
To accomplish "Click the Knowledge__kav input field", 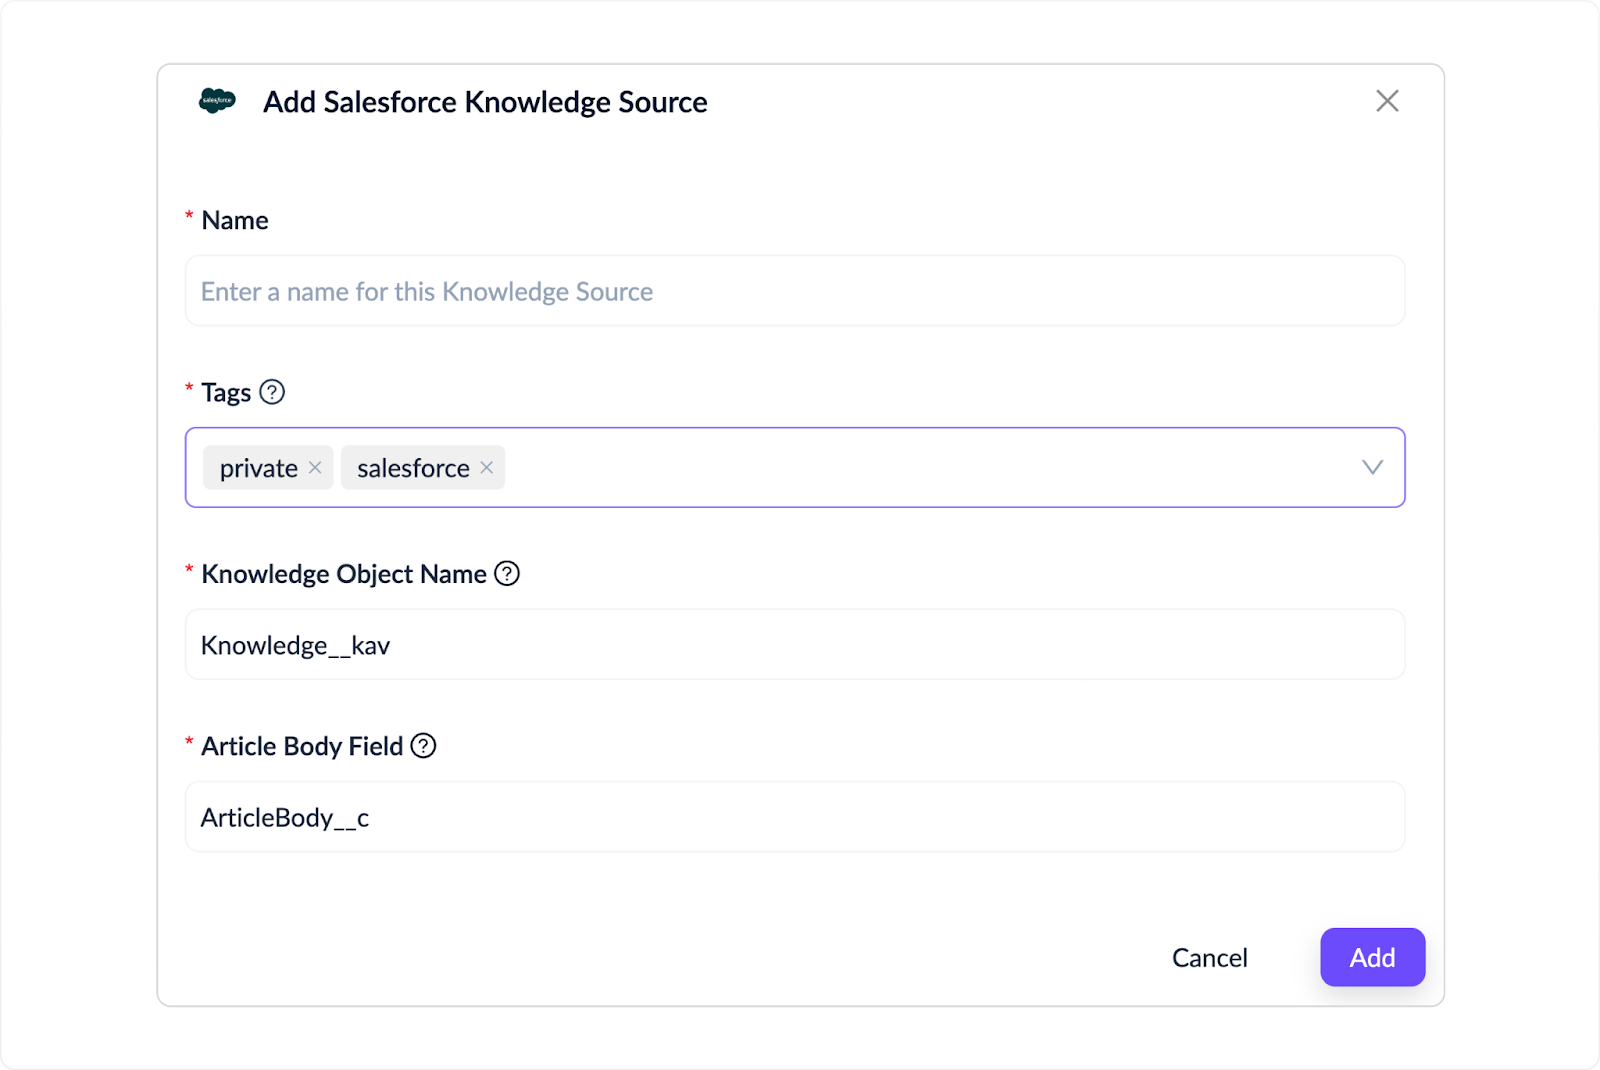I will pos(795,645).
